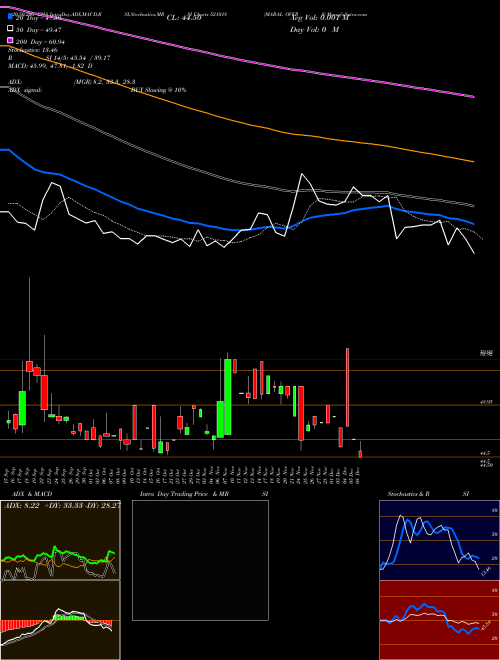The width and height of the screenshot is (500, 660).
Task: Click the tall green 07 Nov candlestick
Action: pyautogui.click(x=228, y=397)
